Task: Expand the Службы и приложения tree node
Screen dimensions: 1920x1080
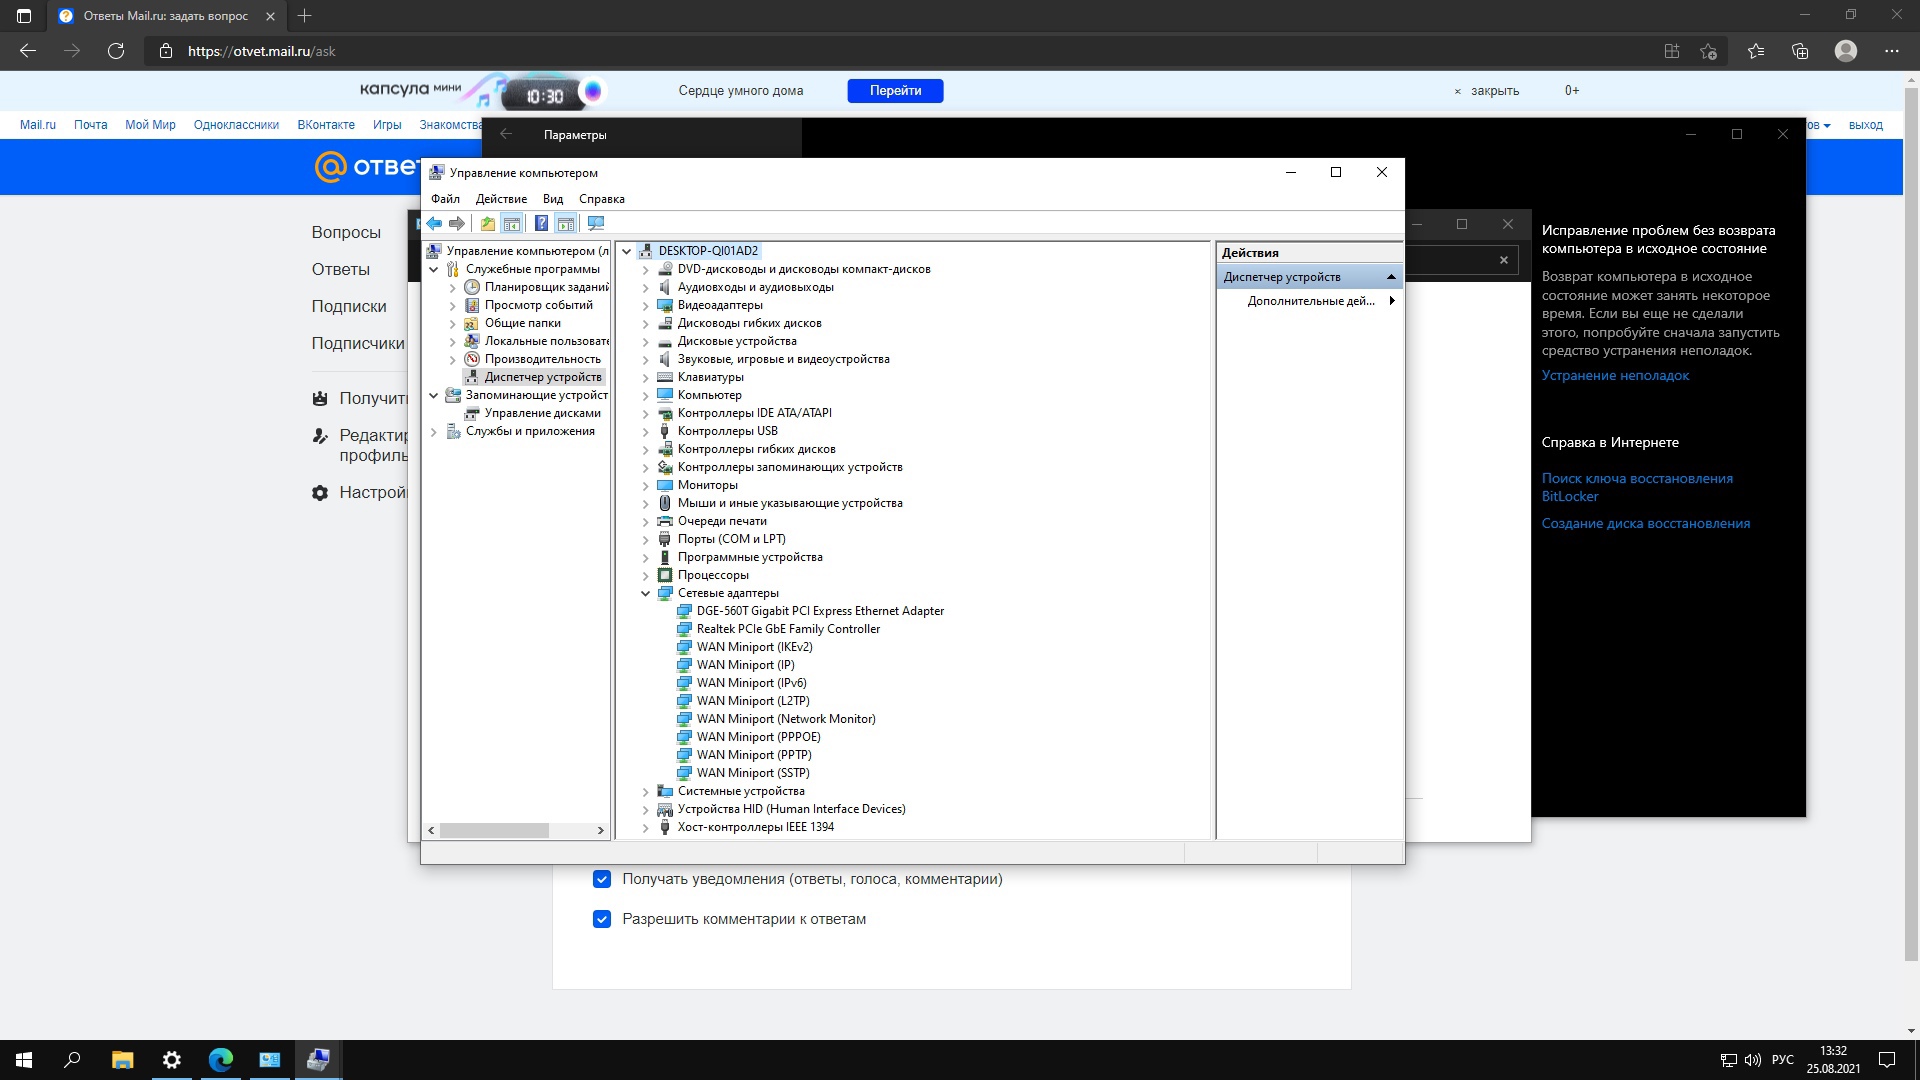Action: tap(434, 431)
